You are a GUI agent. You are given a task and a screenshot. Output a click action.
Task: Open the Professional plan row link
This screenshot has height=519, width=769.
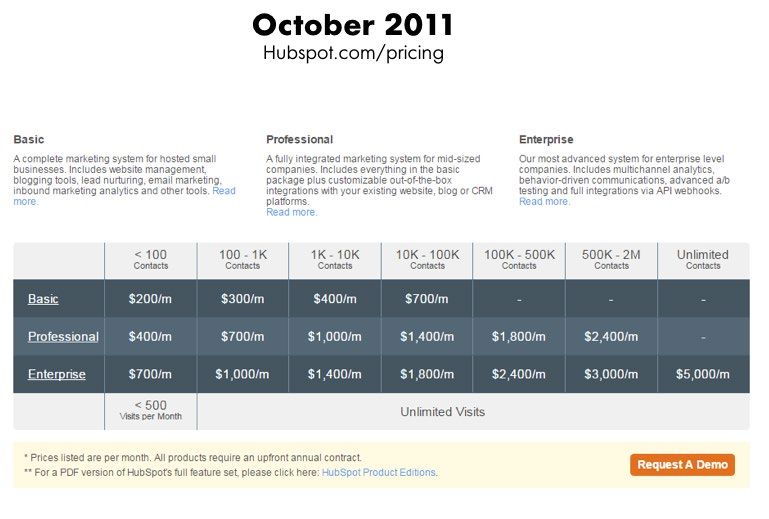(x=63, y=337)
